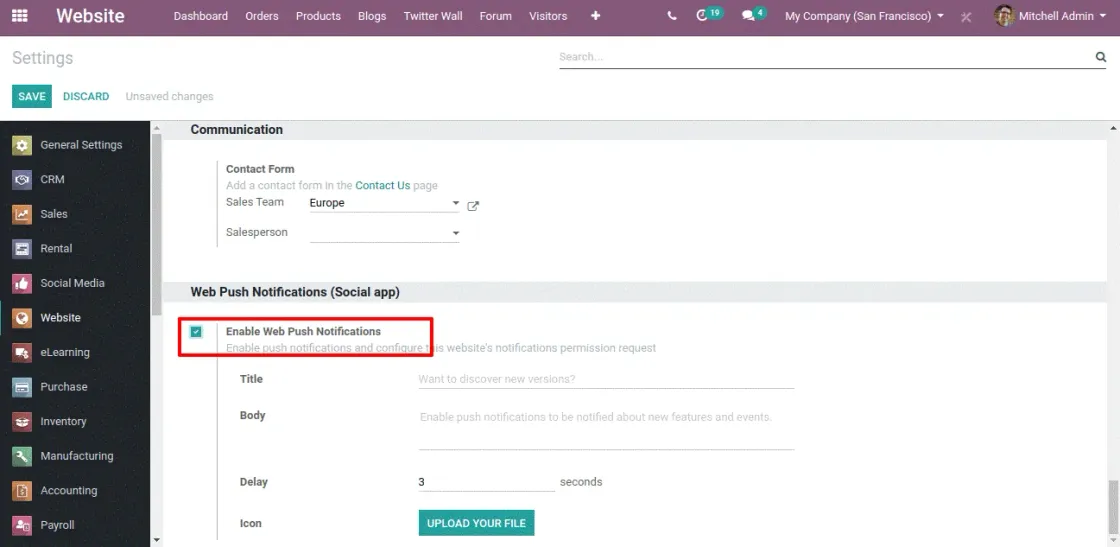Click Accounting document icon in sidebar
Viewport: 1120px width, 547px height.
[x=22, y=491]
